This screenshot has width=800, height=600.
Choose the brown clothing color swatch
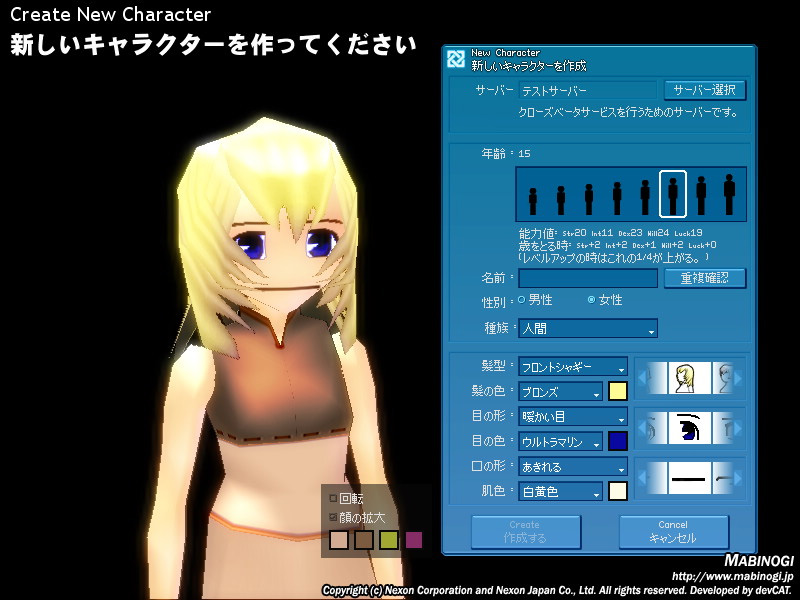[364, 540]
